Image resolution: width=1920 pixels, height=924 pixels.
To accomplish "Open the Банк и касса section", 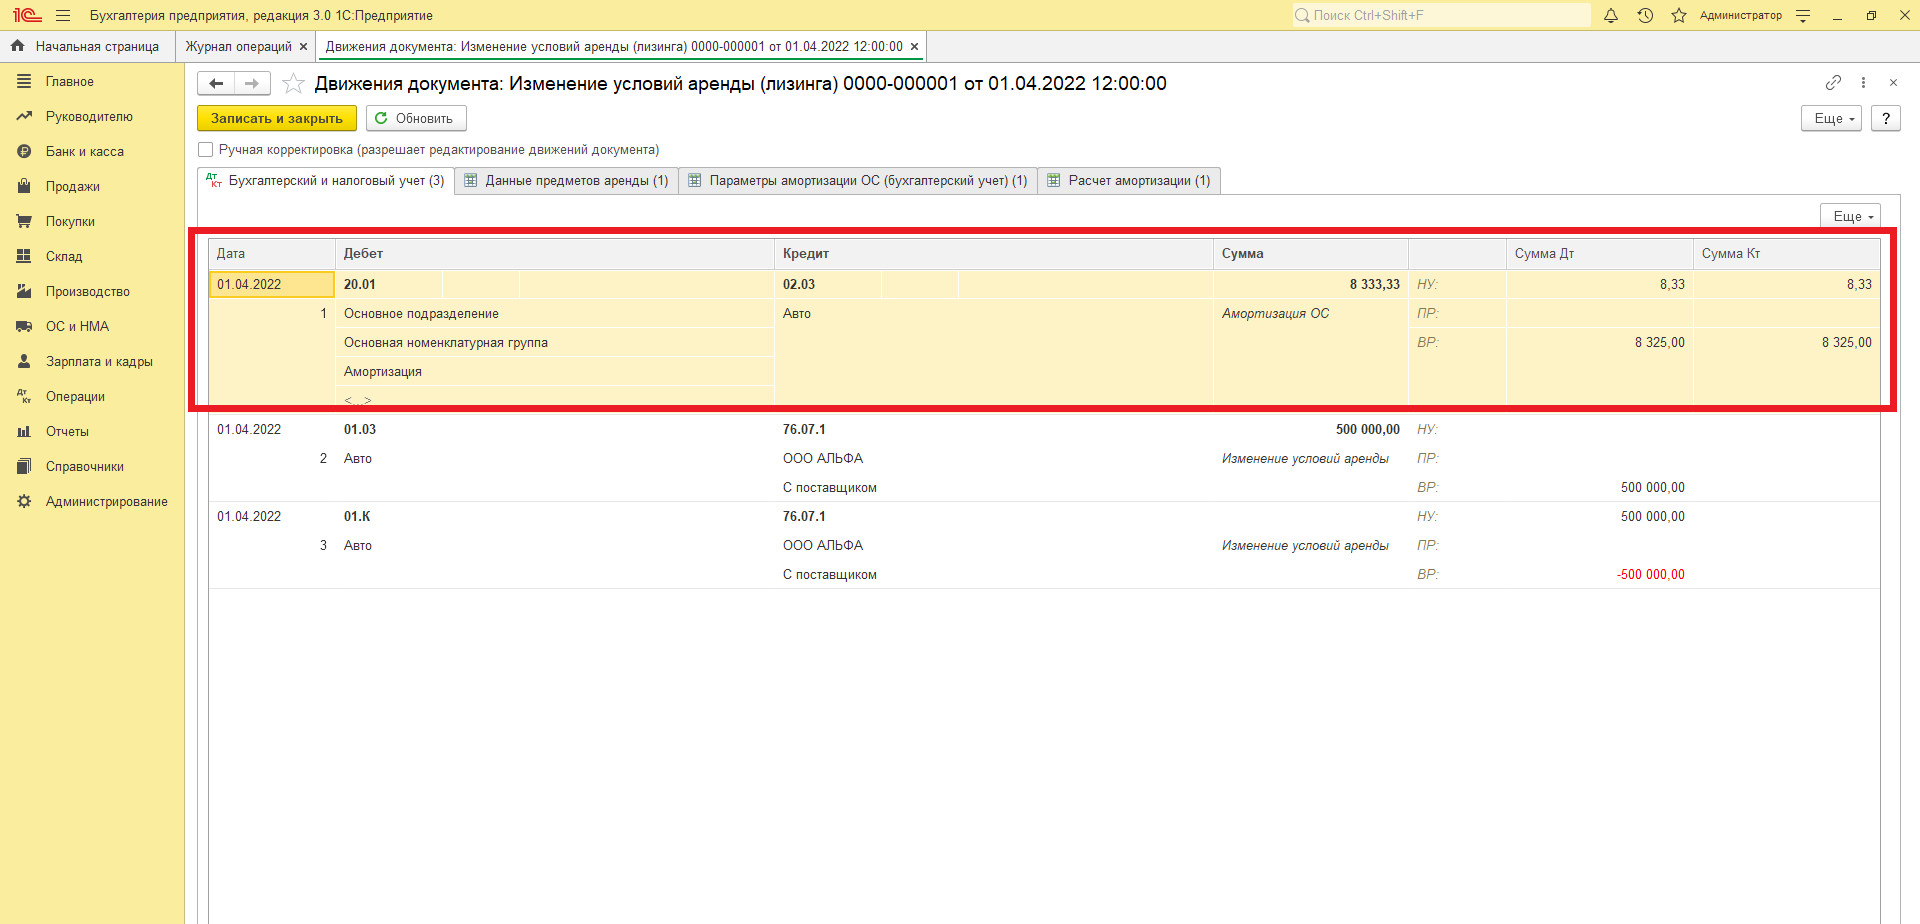I will coord(85,152).
